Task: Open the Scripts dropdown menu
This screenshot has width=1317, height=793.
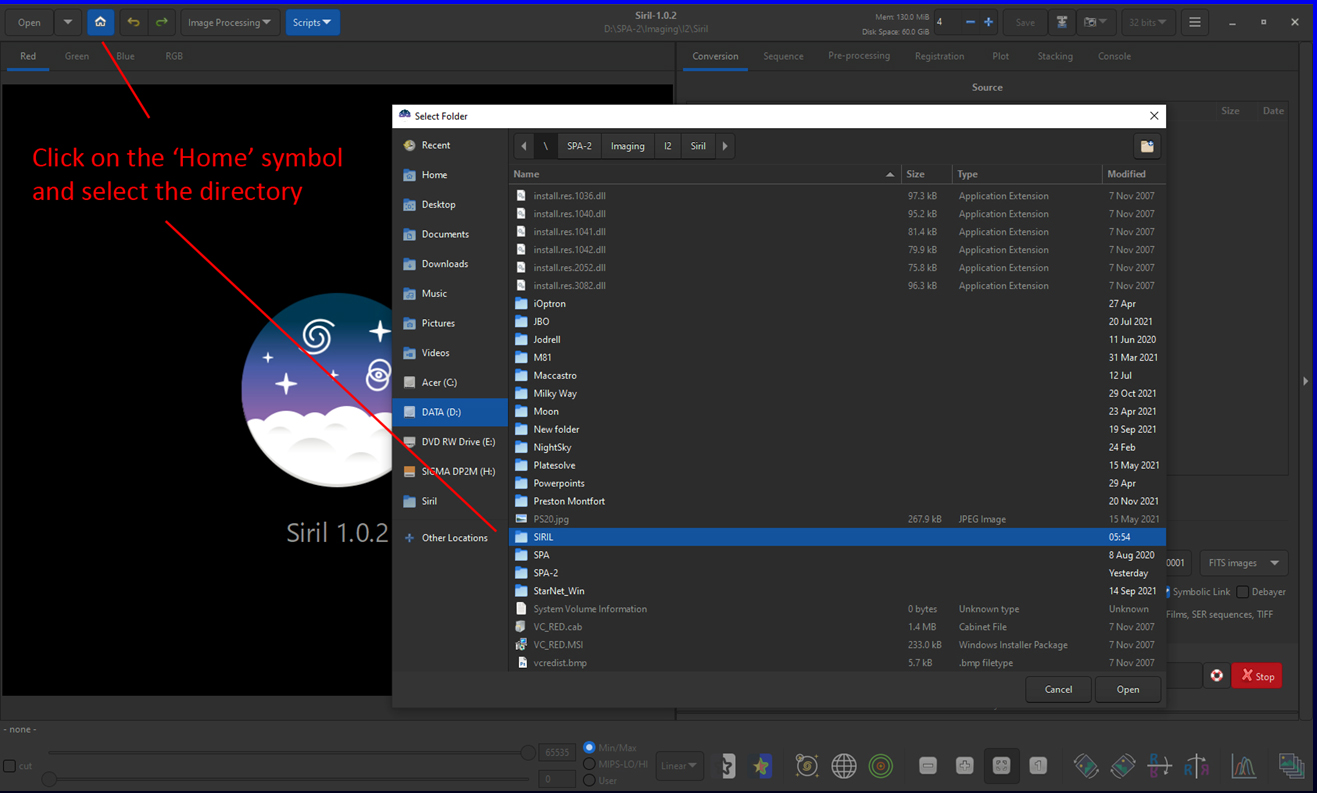Action: [x=312, y=22]
